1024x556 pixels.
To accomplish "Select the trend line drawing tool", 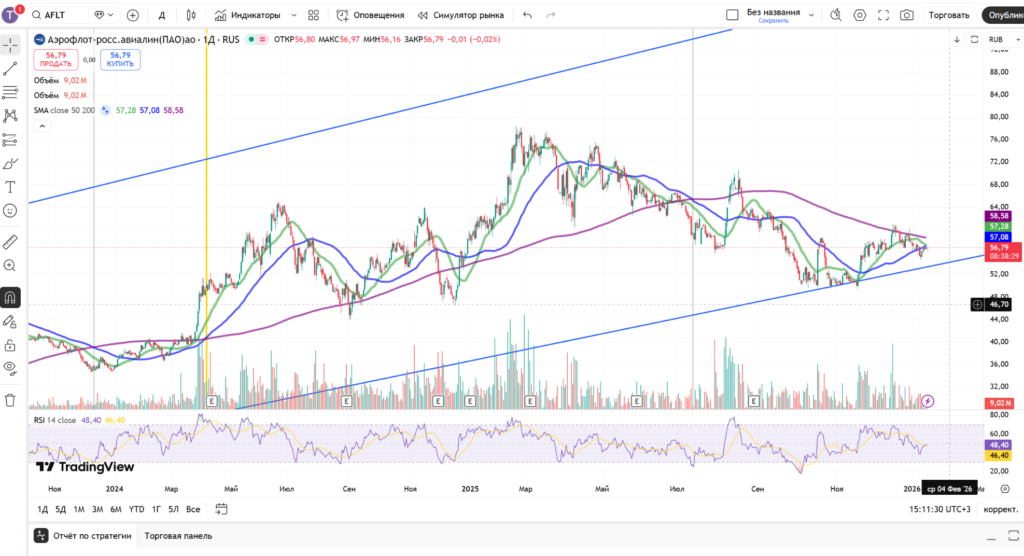I will pos(10,69).
